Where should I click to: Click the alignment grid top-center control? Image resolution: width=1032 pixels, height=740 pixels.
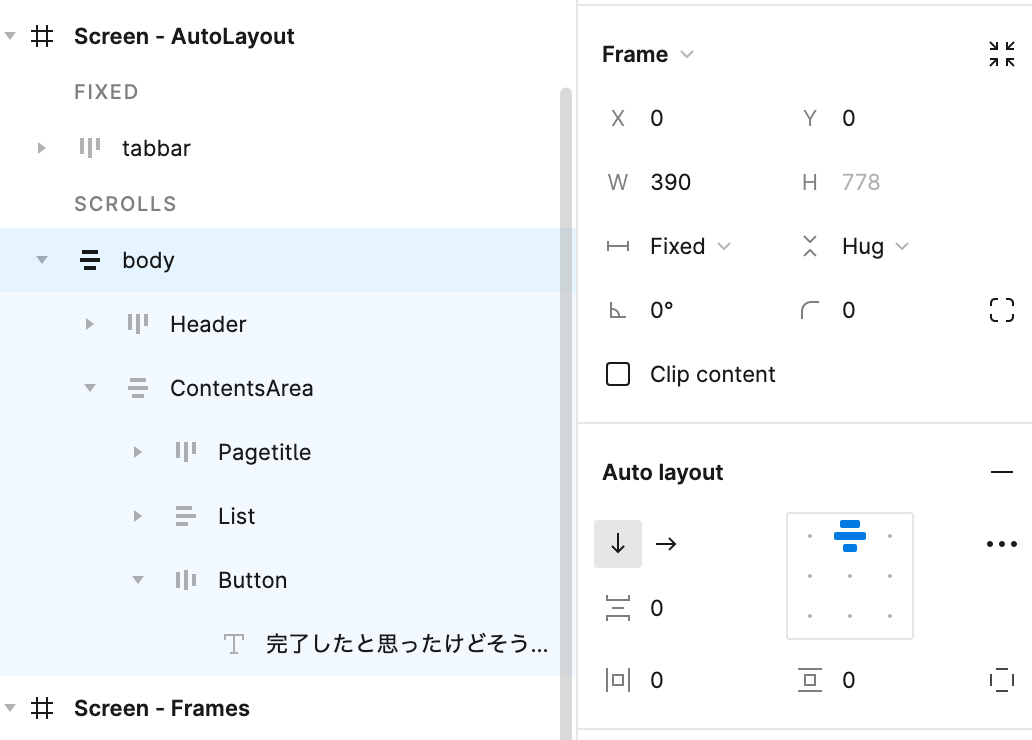pos(850,536)
